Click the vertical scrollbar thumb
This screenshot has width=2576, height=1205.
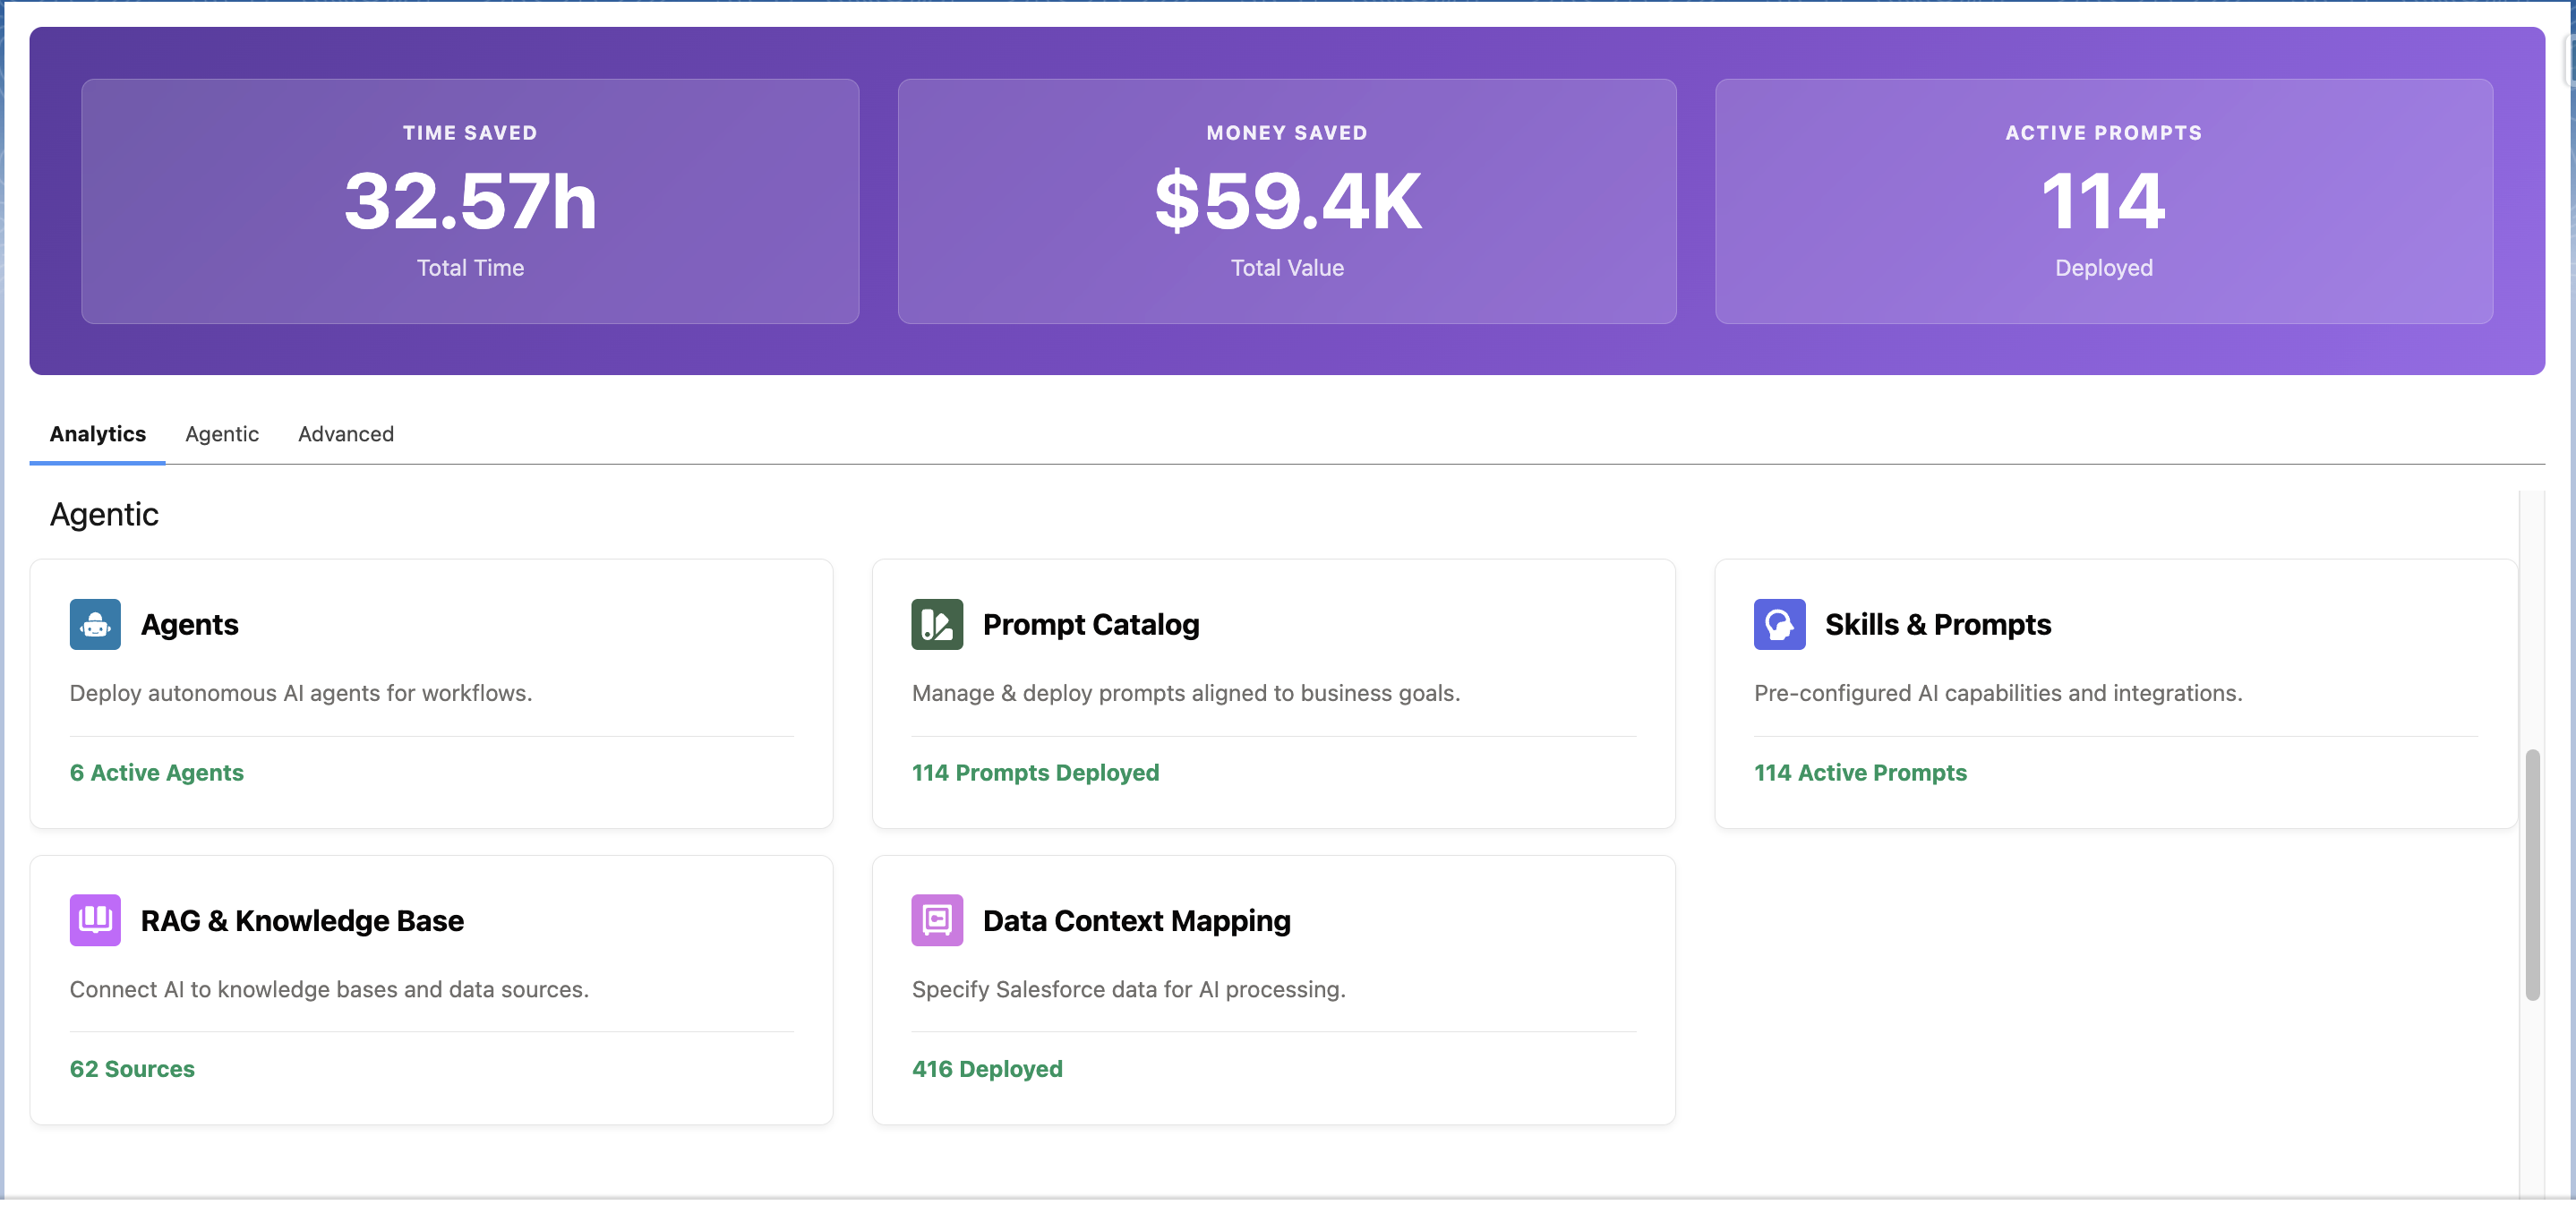[x=2532, y=875]
